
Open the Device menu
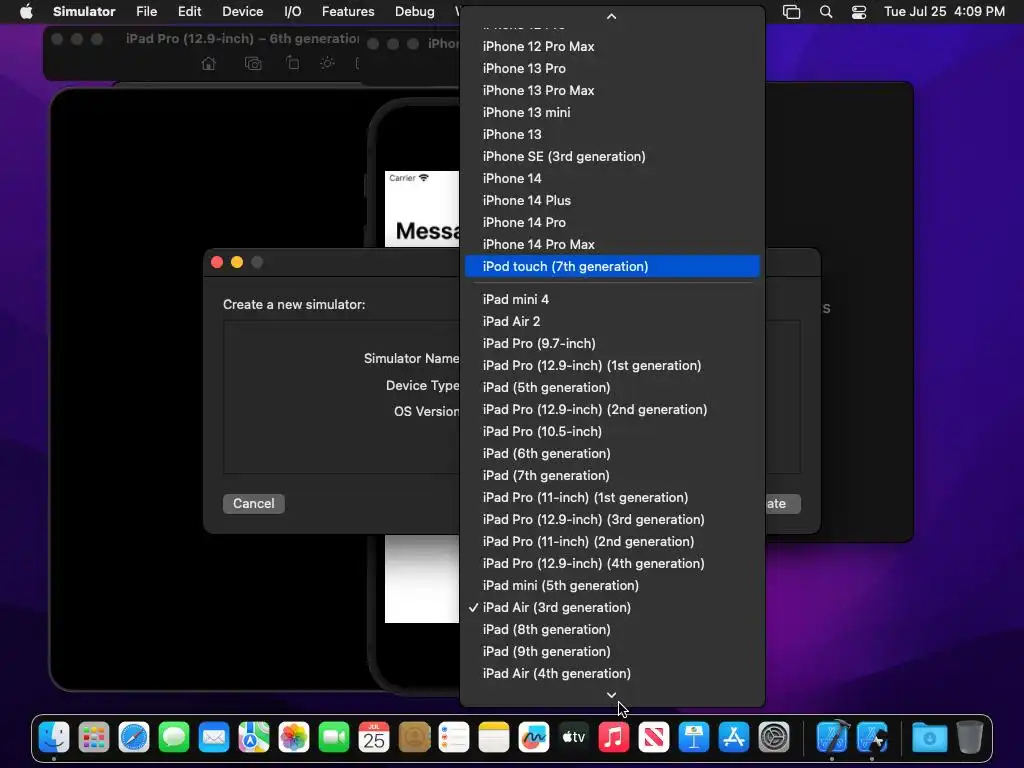pyautogui.click(x=242, y=12)
